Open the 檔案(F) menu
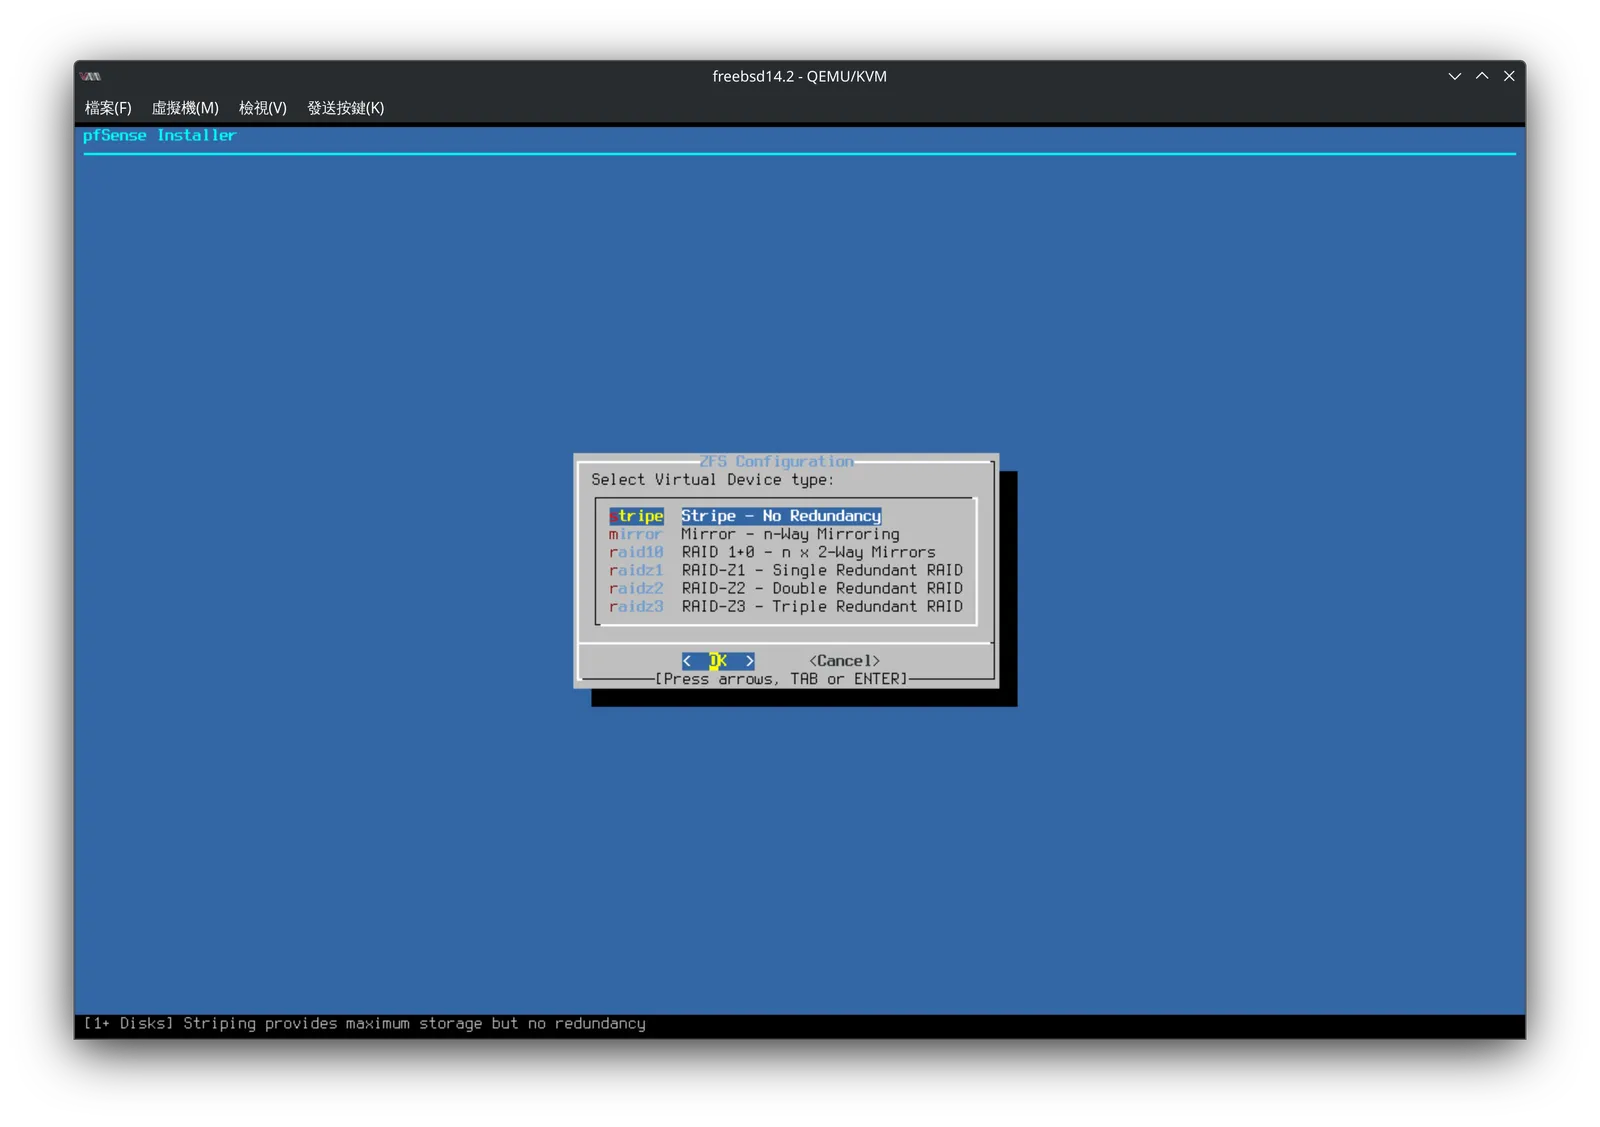 tap(108, 108)
